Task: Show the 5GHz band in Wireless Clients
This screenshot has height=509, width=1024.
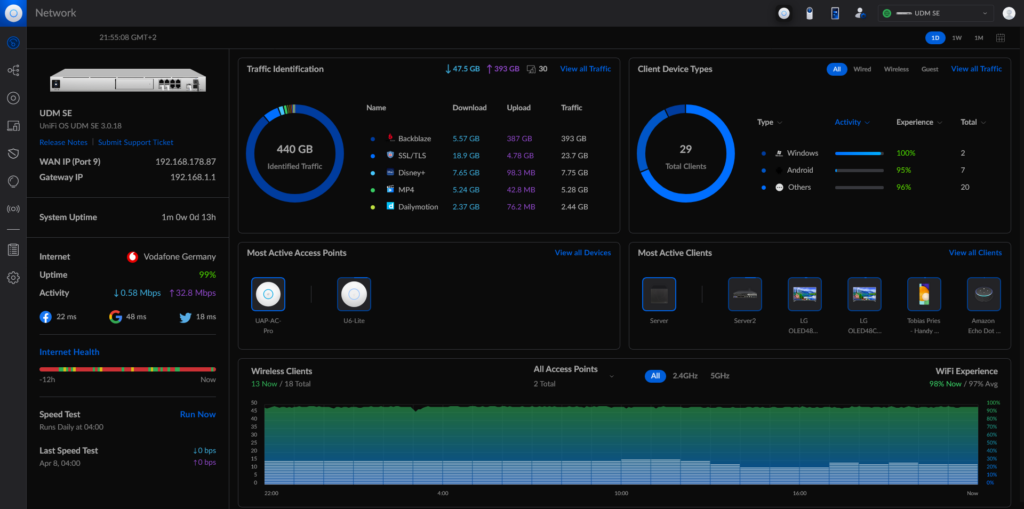Action: coord(720,376)
